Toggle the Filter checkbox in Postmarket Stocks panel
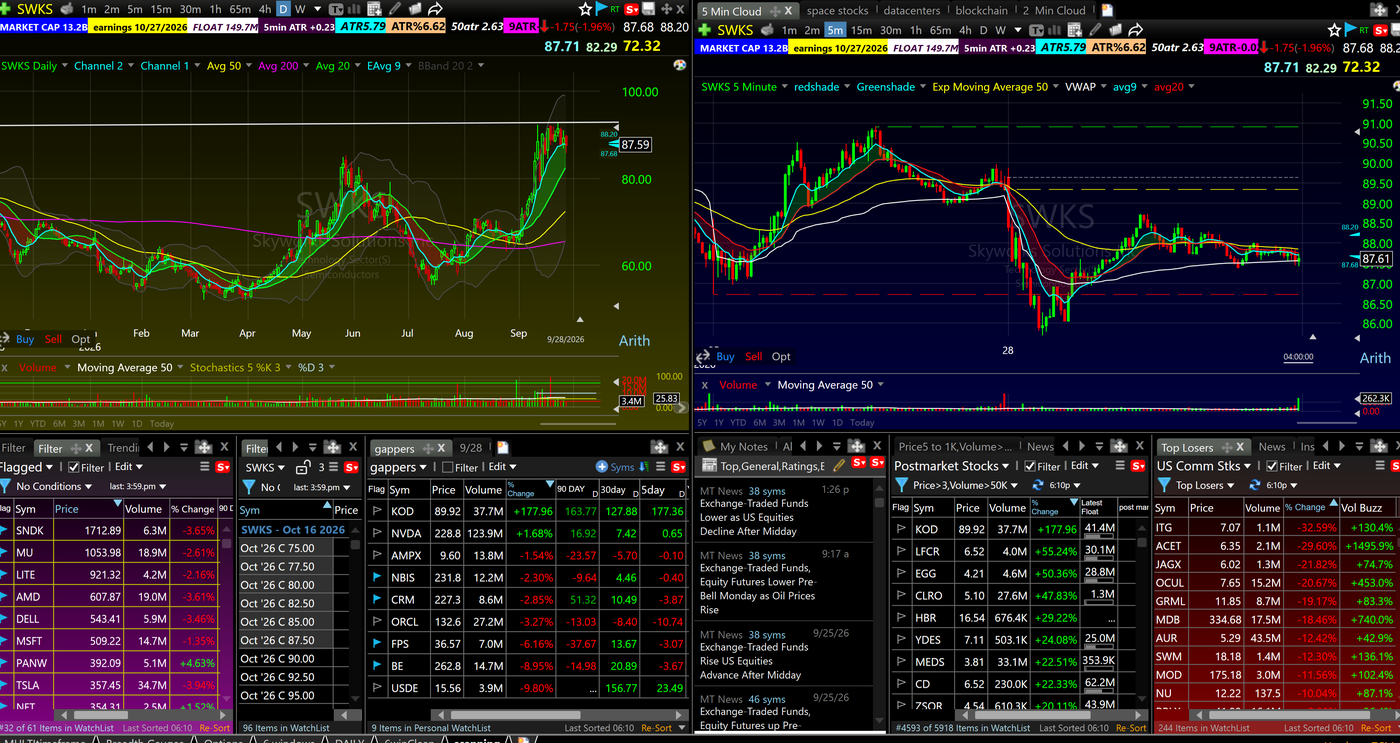The width and height of the screenshot is (1400, 743). pos(1030,466)
